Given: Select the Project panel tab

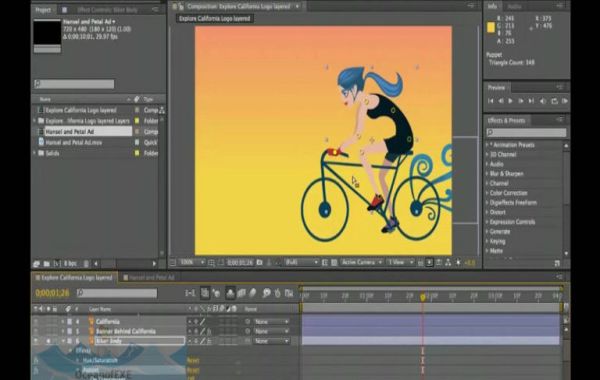Looking at the screenshot, I should pos(43,10).
